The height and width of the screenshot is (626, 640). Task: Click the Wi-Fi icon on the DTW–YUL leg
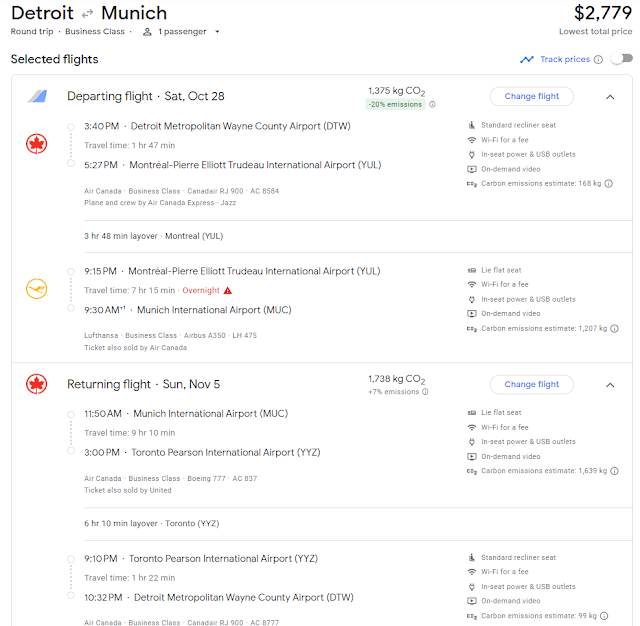[471, 140]
